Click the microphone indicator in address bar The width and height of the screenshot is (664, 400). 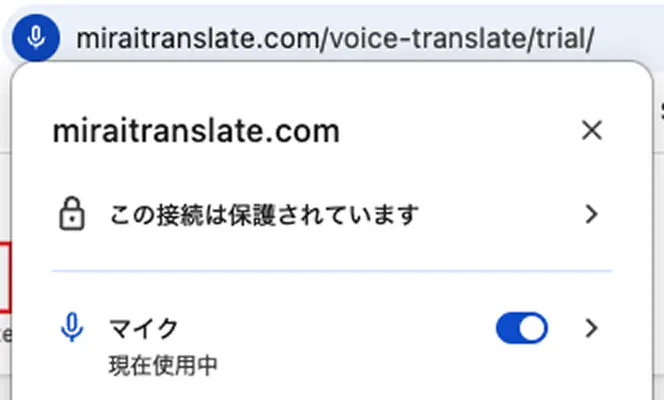(36, 38)
